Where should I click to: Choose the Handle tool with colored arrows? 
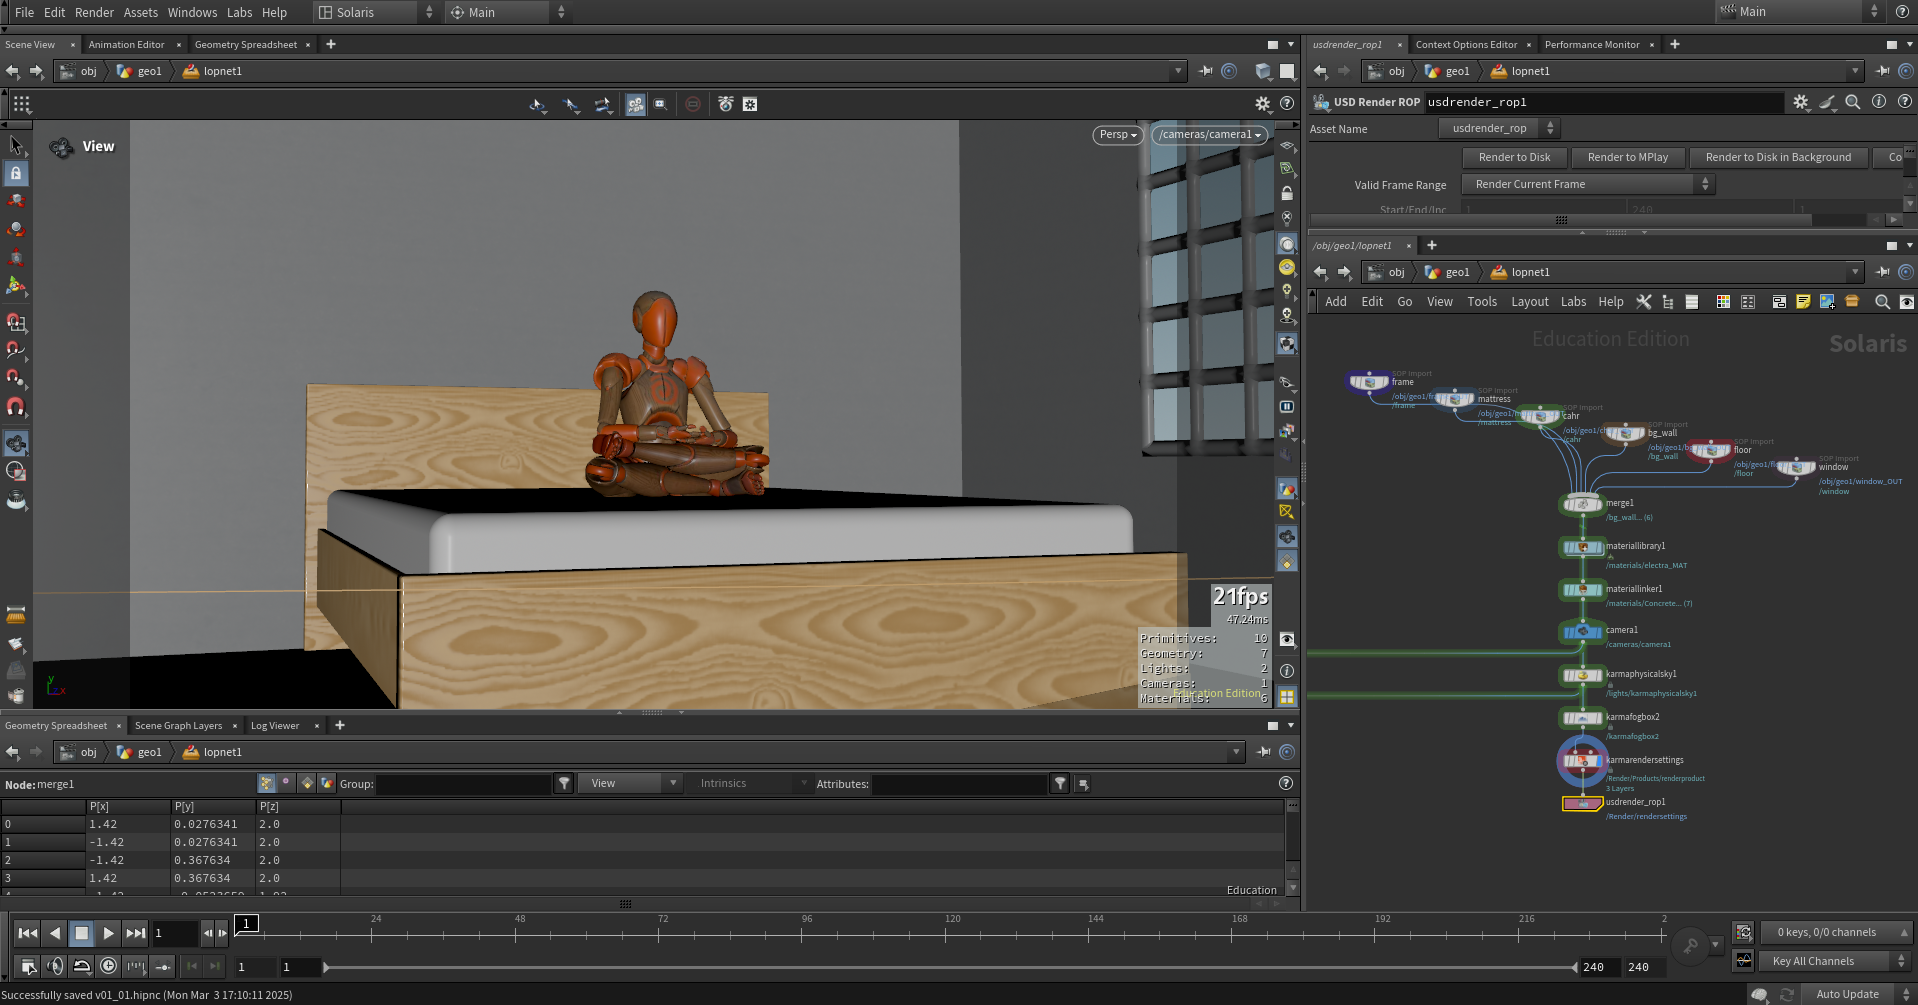[x=16, y=286]
